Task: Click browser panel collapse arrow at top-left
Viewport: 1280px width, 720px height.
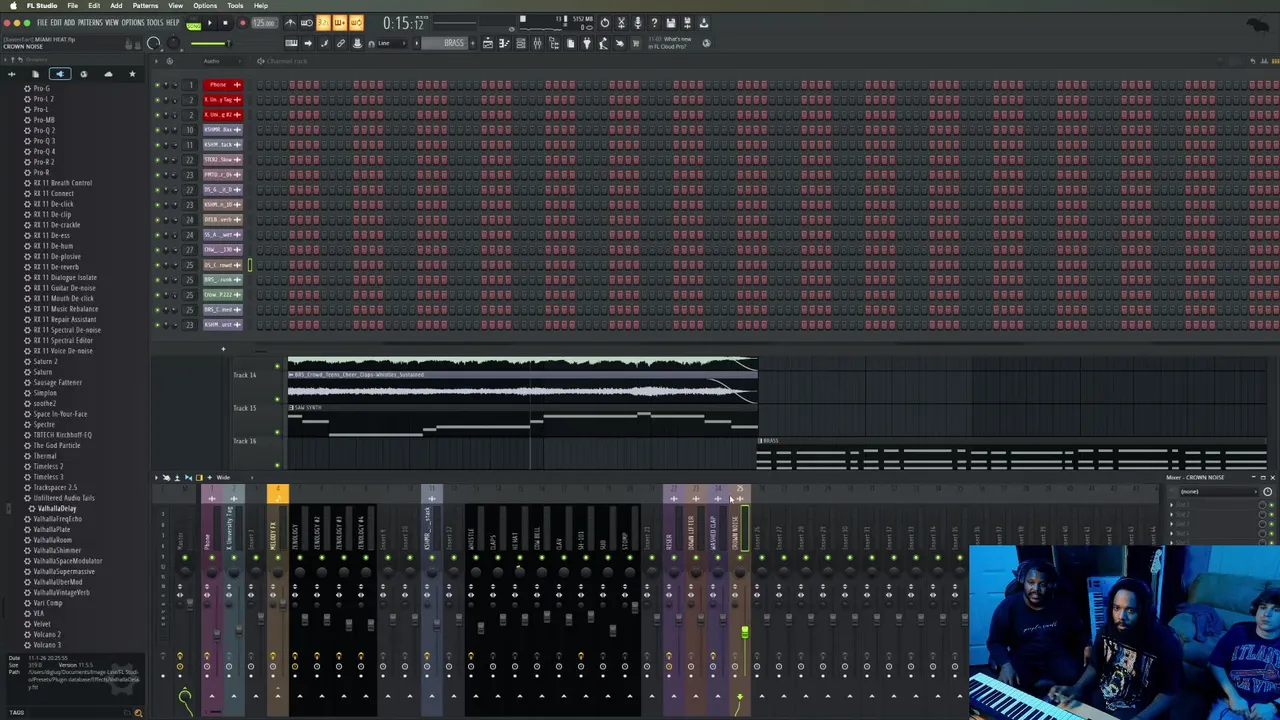Action: coord(5,60)
